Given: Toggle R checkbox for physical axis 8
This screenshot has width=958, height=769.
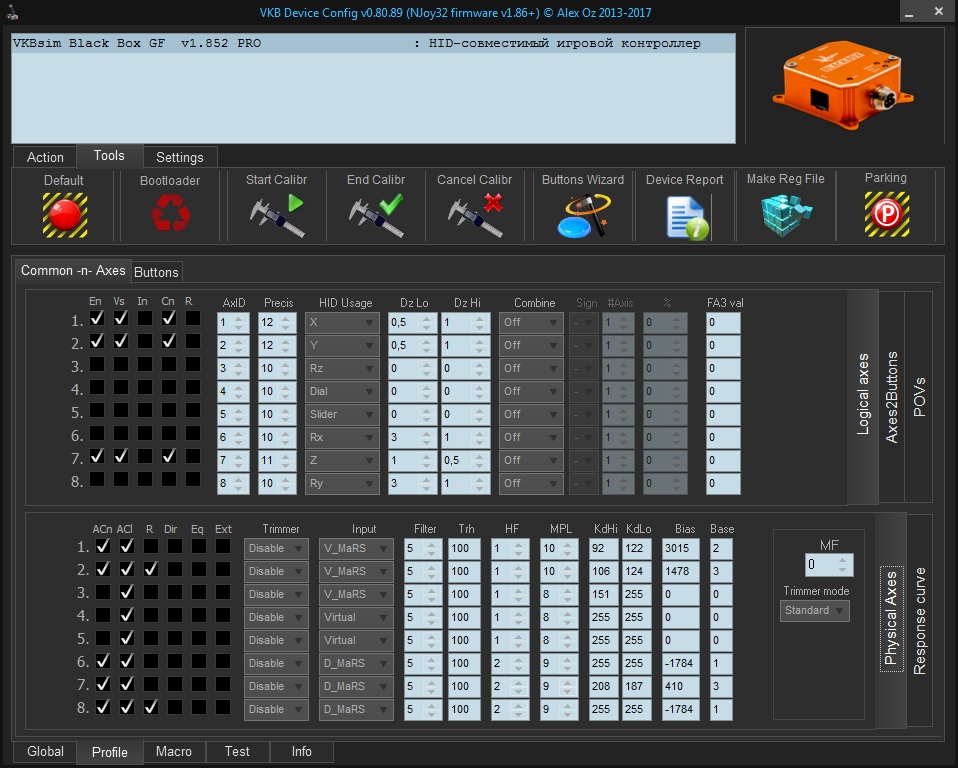Looking at the screenshot, I should coord(151,707).
